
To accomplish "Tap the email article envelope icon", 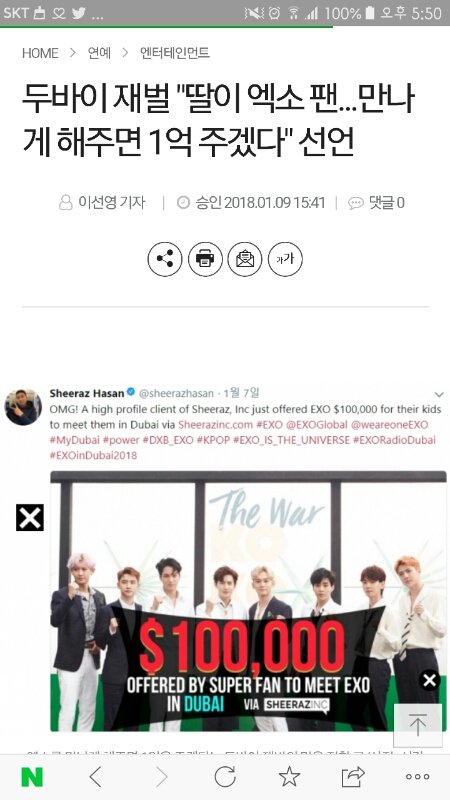I will click(245, 259).
